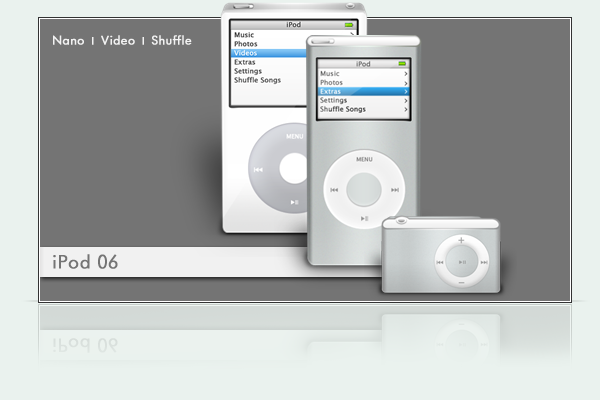Tap volume up plus on iPod Shuffle

coord(461,240)
